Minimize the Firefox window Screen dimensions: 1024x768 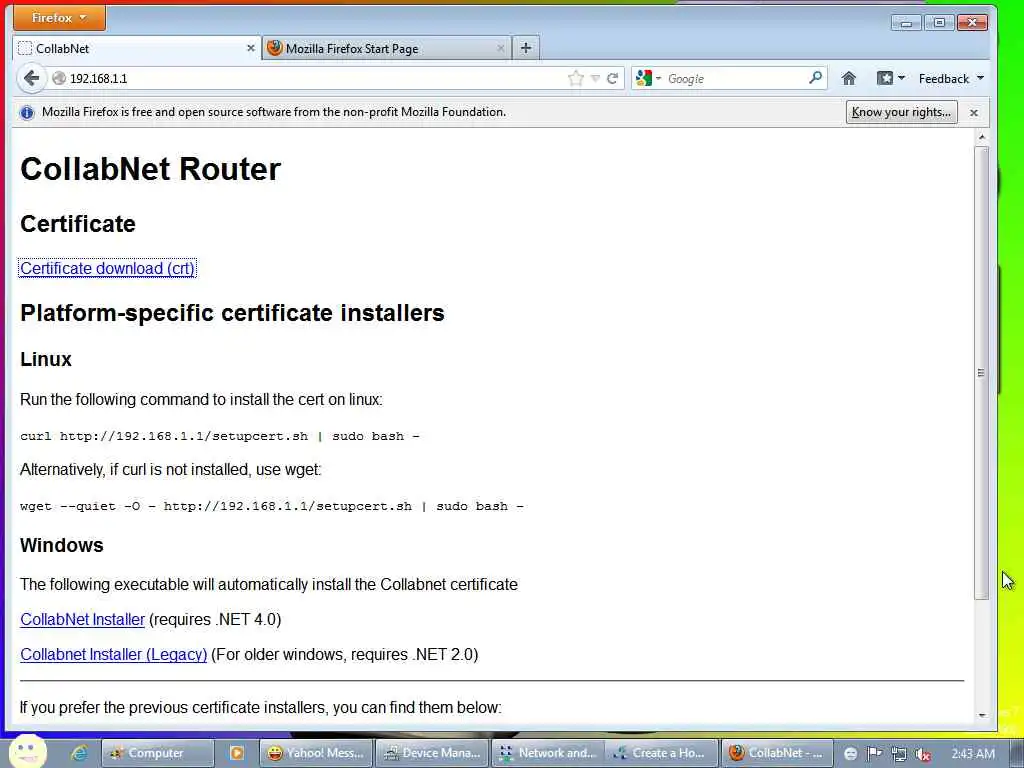tap(906, 23)
